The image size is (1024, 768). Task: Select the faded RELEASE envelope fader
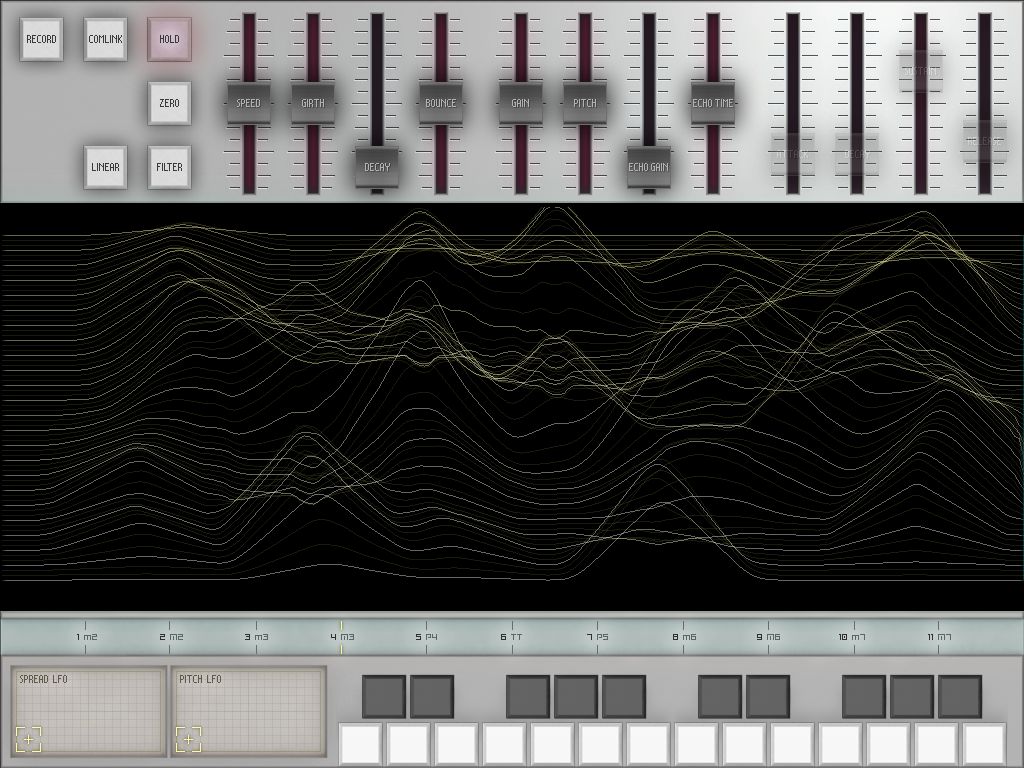click(x=984, y=142)
